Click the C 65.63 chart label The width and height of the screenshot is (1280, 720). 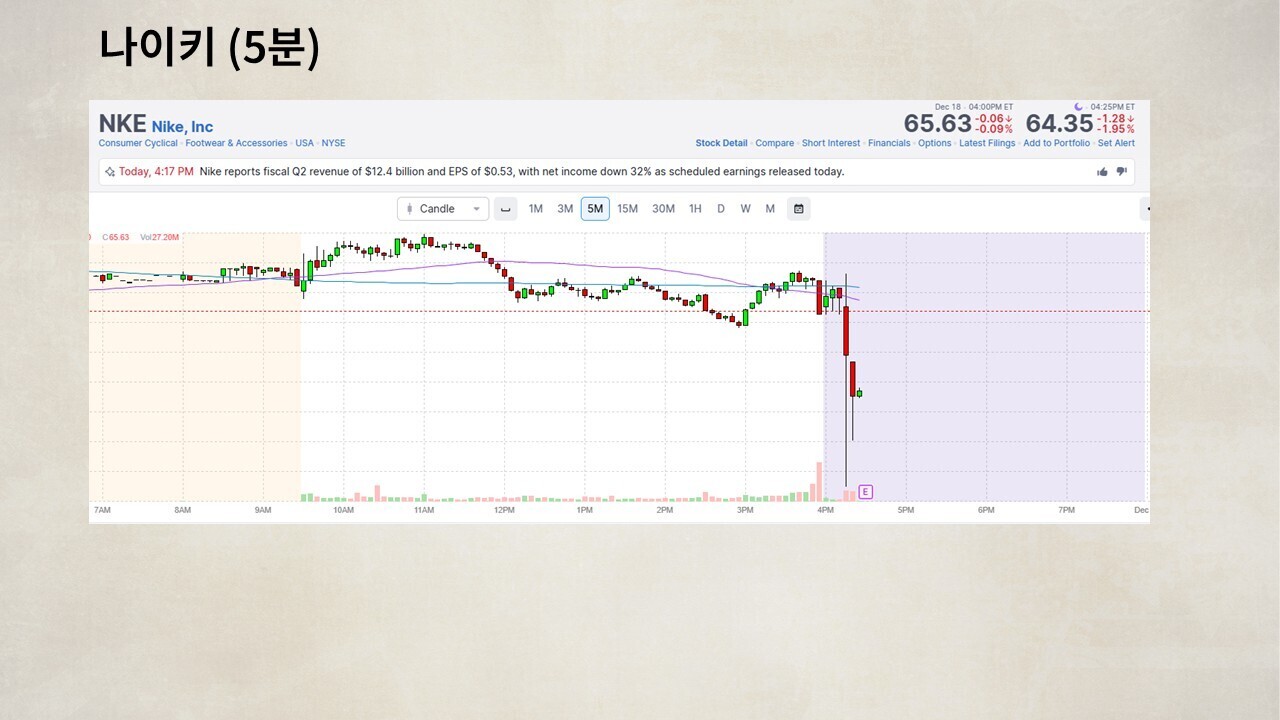(116, 237)
